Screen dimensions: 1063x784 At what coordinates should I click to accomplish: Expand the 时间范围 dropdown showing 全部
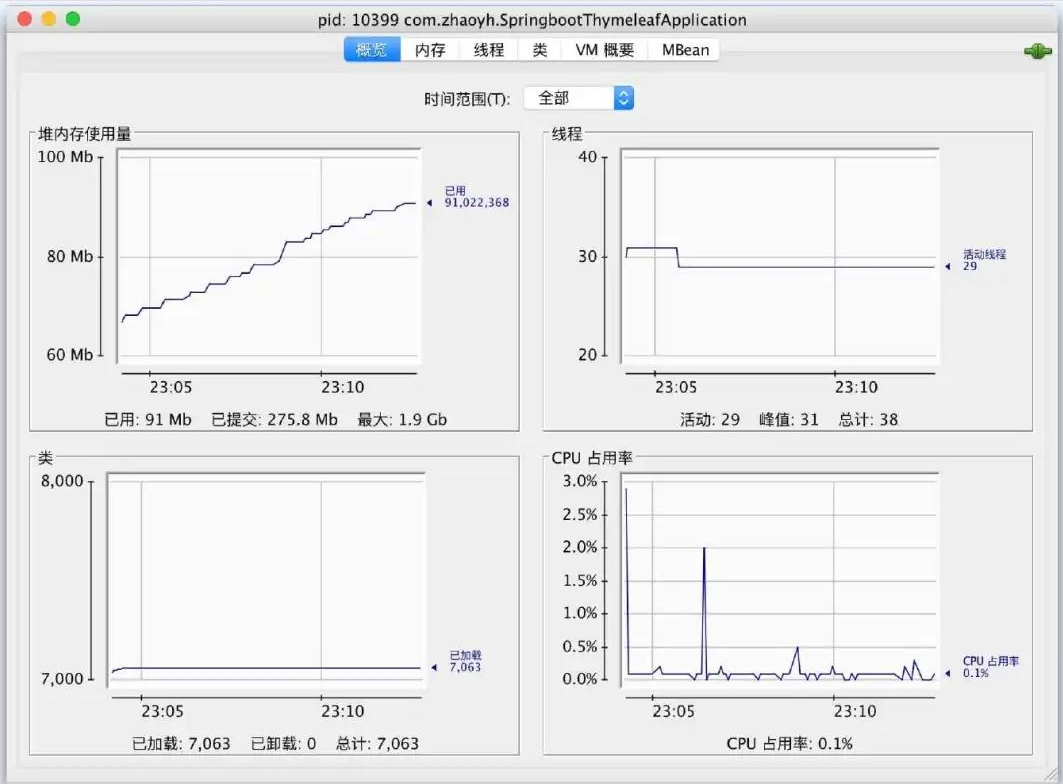[579, 98]
